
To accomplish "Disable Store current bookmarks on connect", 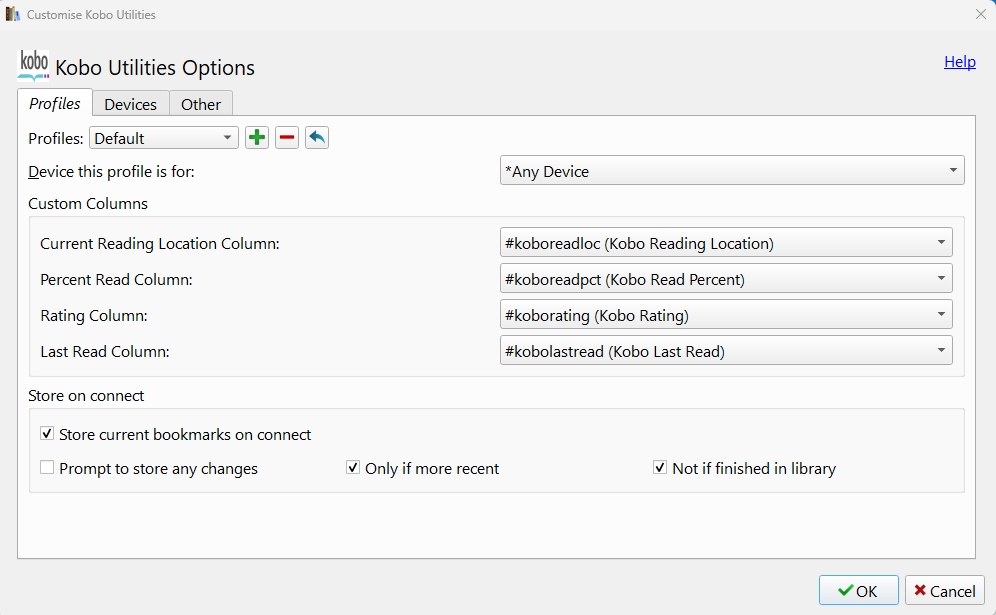I will 47,435.
